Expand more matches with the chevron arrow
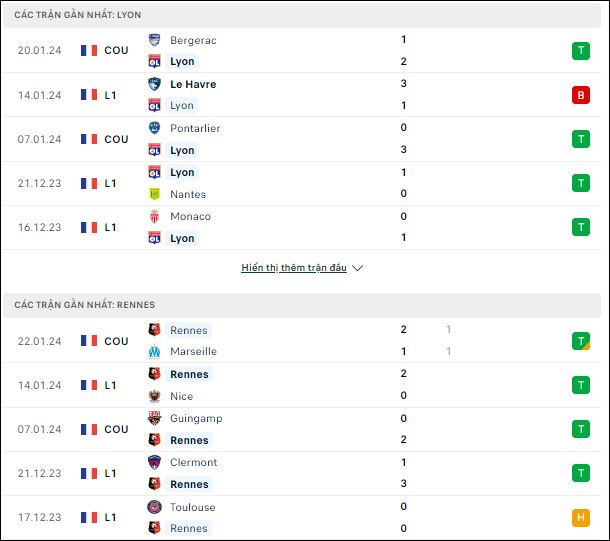This screenshot has width=610, height=541. click(x=357, y=268)
